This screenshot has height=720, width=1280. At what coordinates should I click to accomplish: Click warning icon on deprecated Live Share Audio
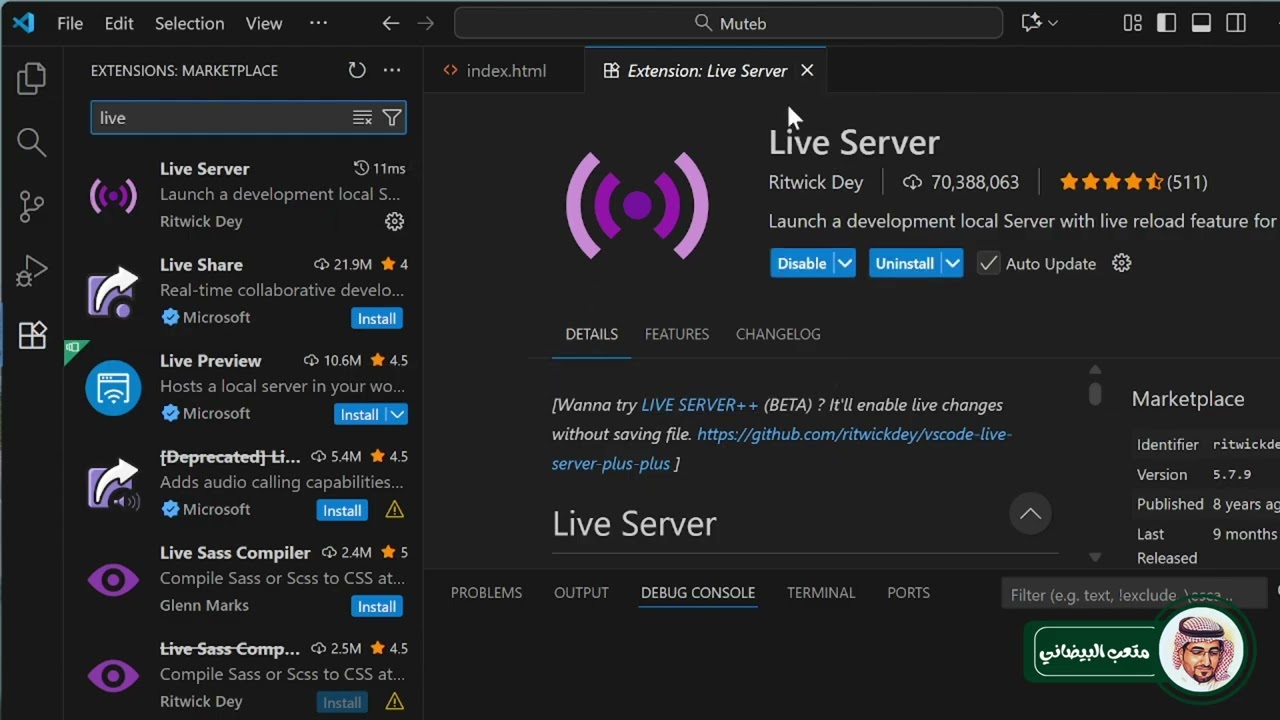395,510
